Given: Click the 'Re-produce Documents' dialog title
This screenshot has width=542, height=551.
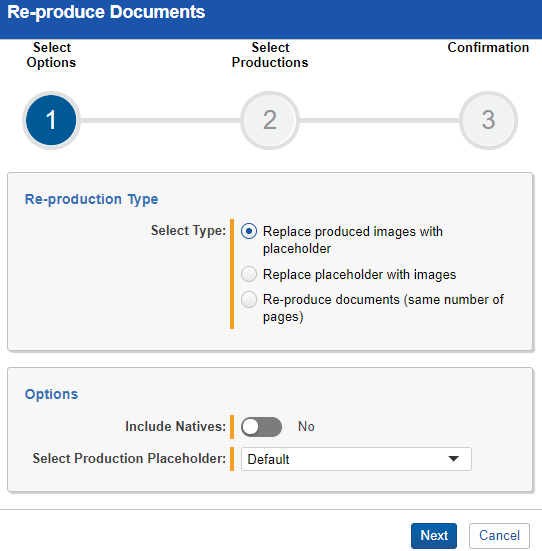Looking at the screenshot, I should tap(106, 12).
